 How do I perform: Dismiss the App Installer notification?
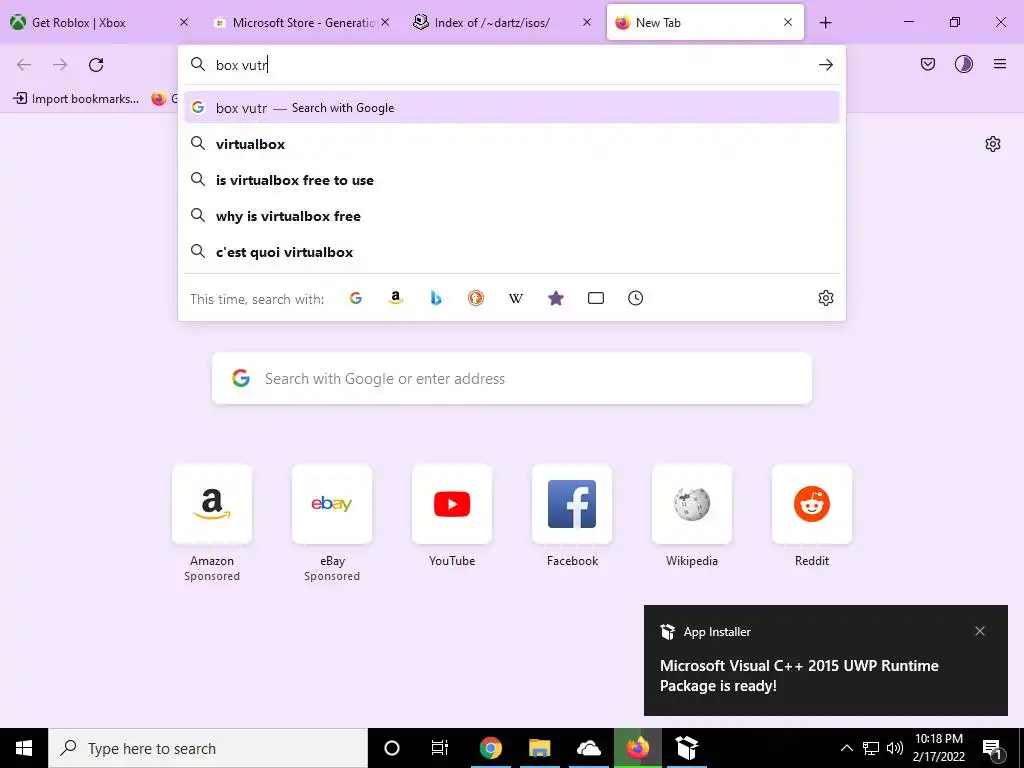[980, 631]
